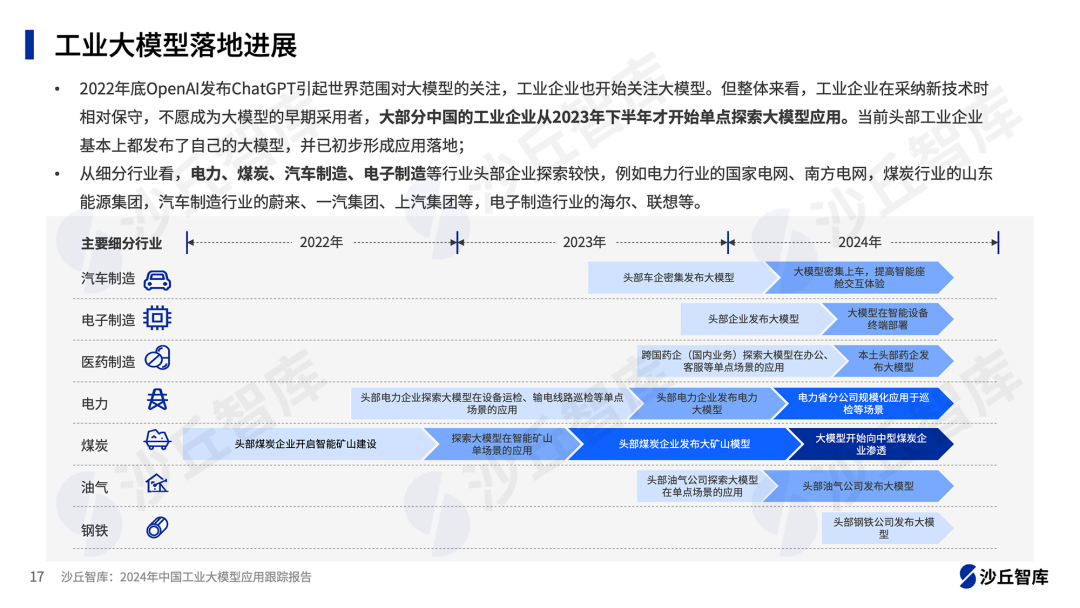Toggle the 2022年 timeline segment

(x=320, y=241)
